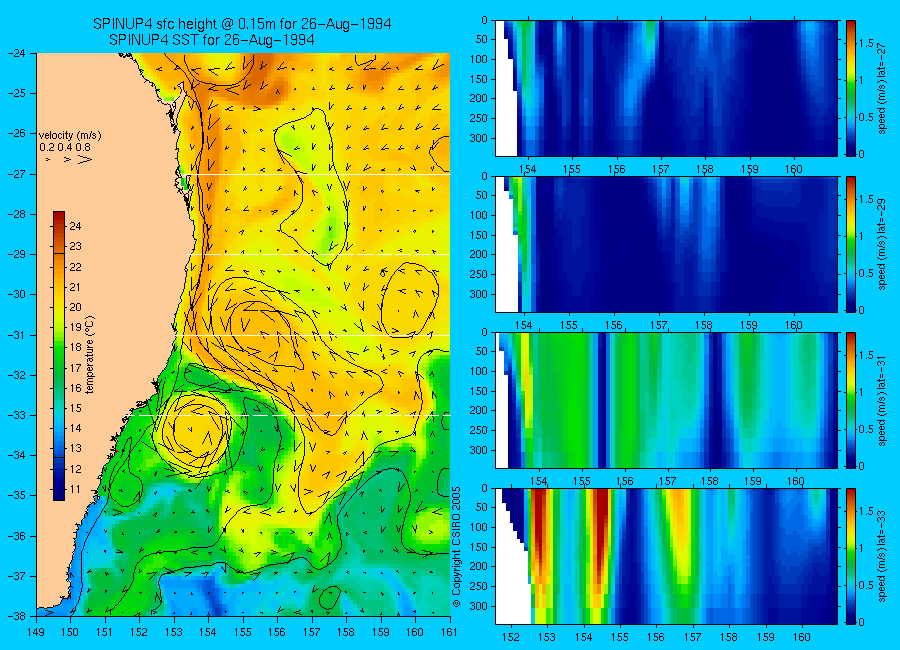The image size is (900, 650).
Task: Click the speed colorbar for lat=-29 section
Action: coord(850,245)
